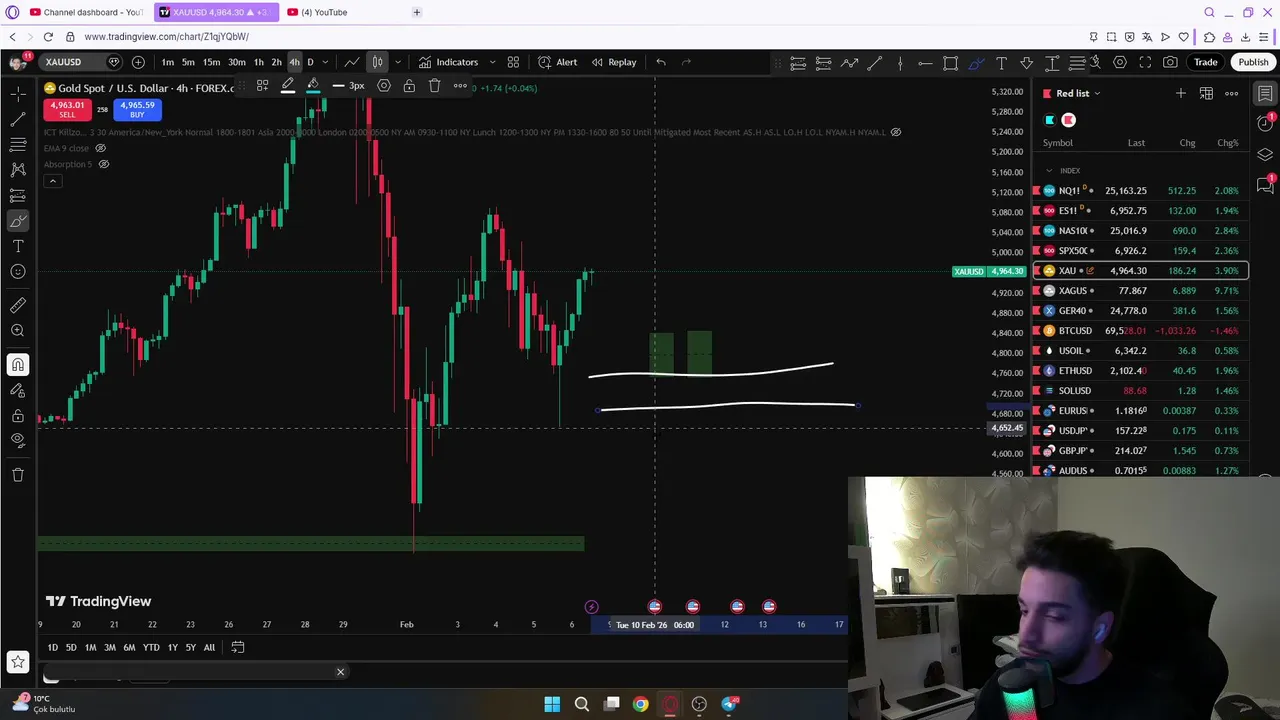This screenshot has height=720, width=1280.
Task: Click the Trade button
Action: 1205,62
